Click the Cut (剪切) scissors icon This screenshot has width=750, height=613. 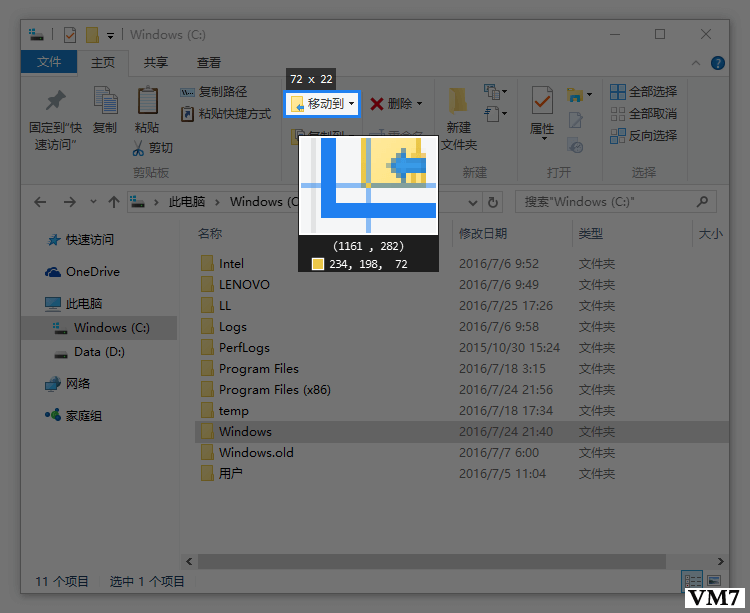(139, 148)
